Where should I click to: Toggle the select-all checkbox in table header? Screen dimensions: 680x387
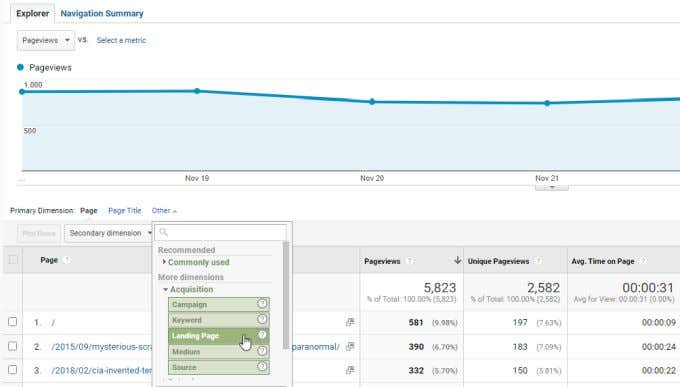[x=13, y=259]
